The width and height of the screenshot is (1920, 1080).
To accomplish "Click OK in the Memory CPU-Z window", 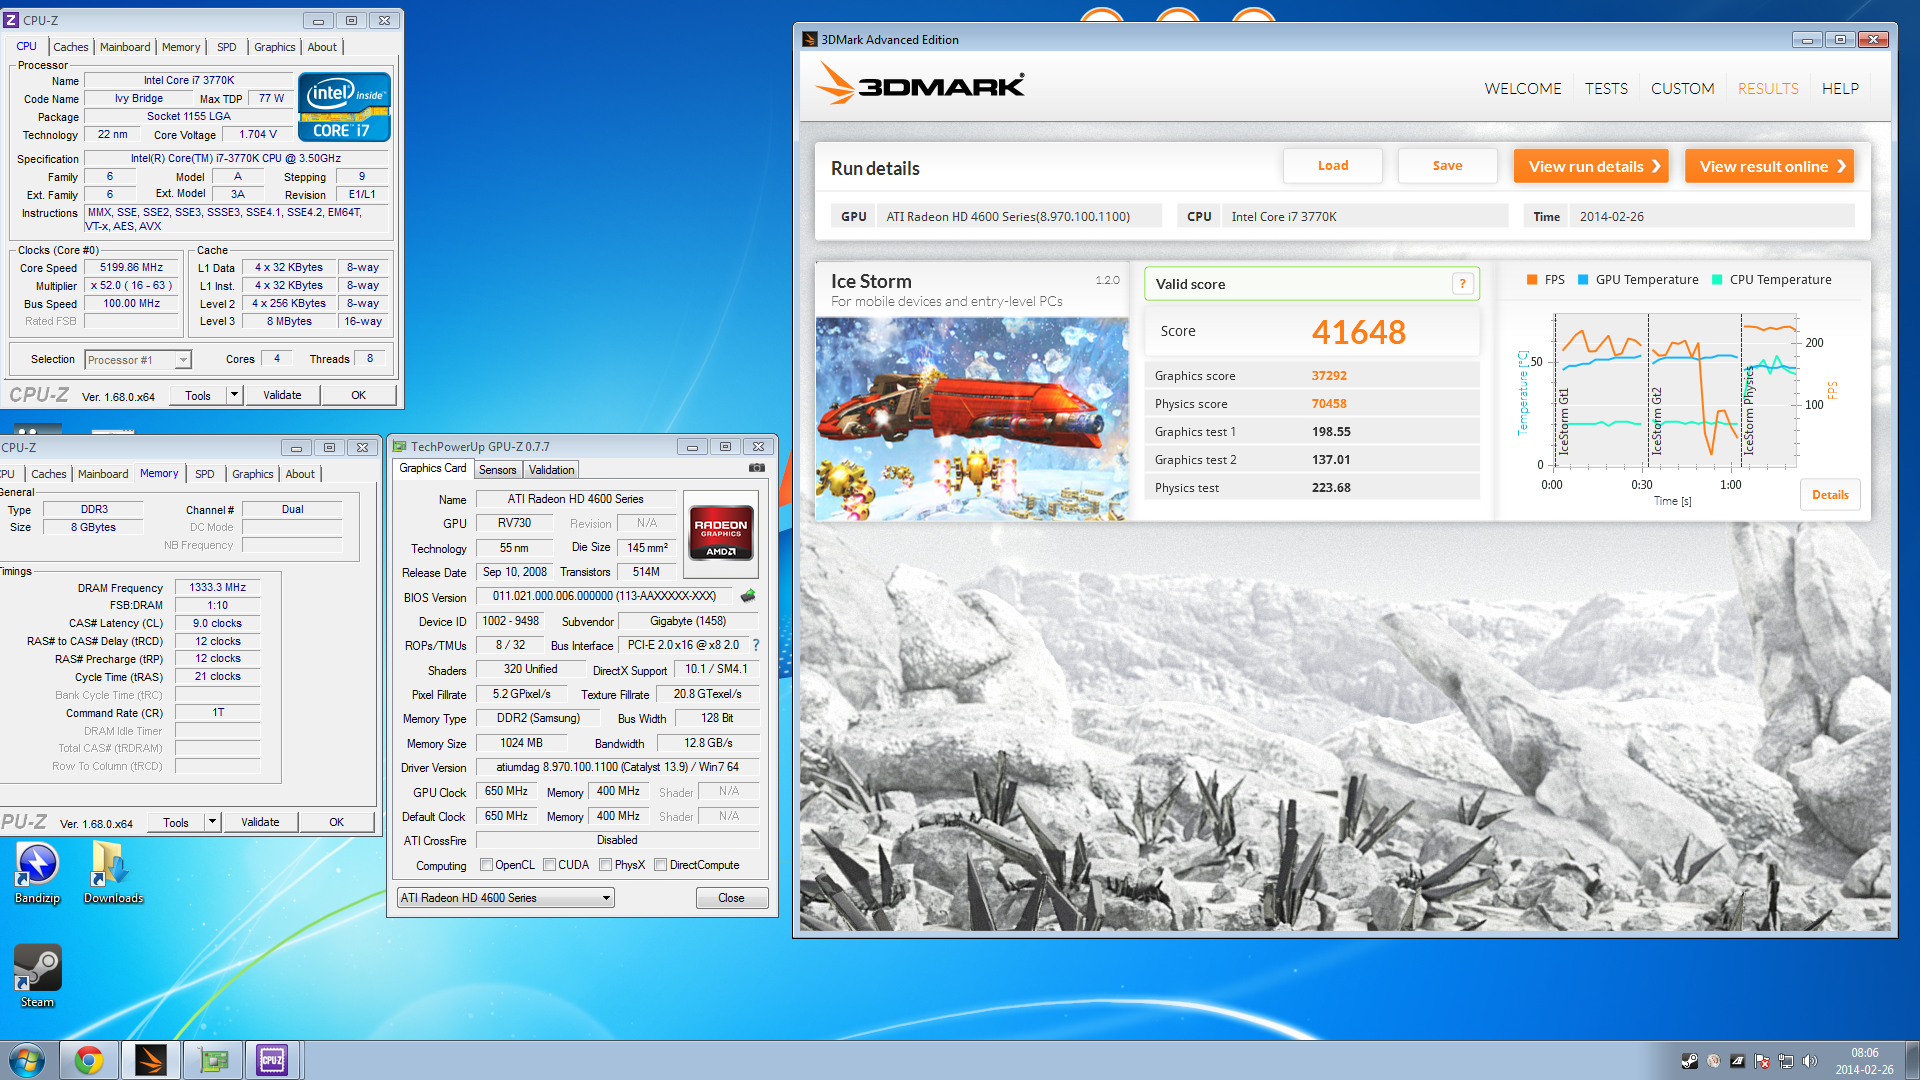I will pyautogui.click(x=337, y=822).
